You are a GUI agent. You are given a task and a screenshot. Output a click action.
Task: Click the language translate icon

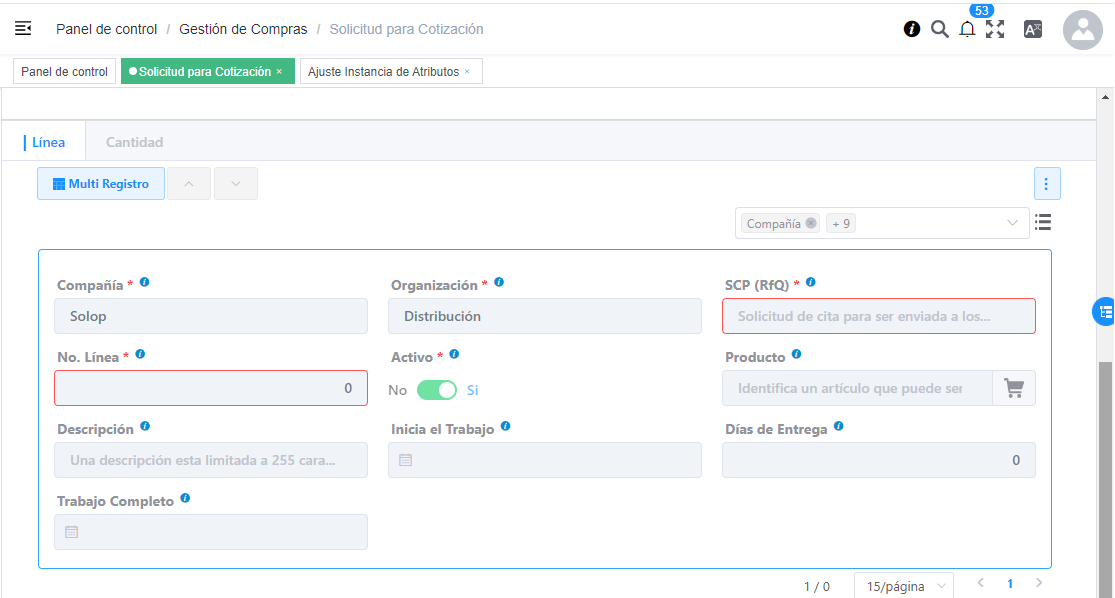tap(1033, 29)
